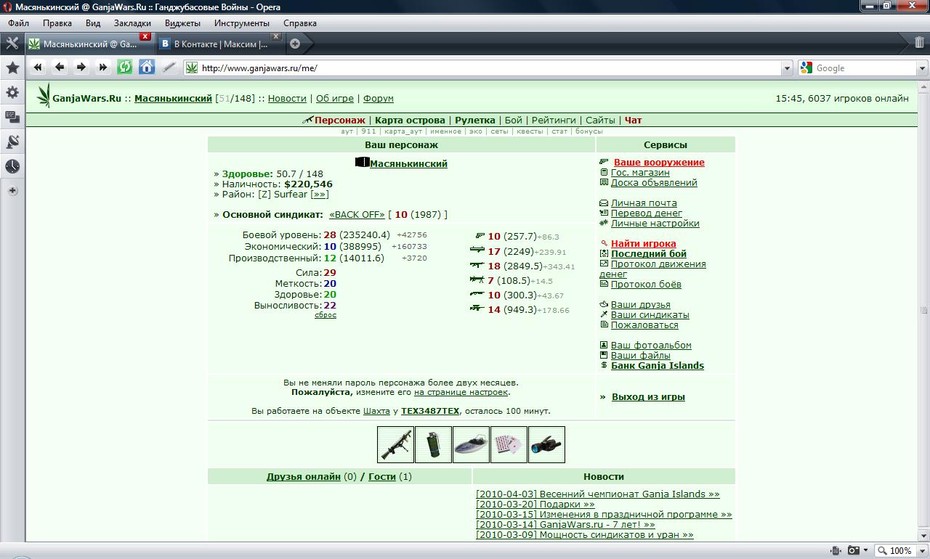The image size is (930, 559).
Task: Click the rocket launcher inventory item
Action: 395,444
